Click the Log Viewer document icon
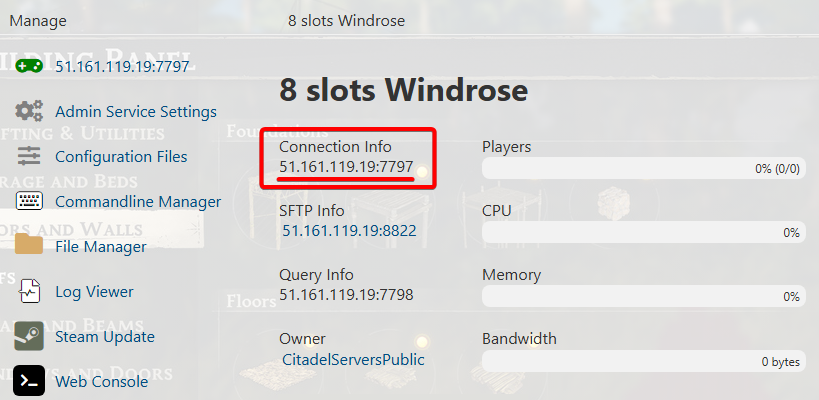 29,292
